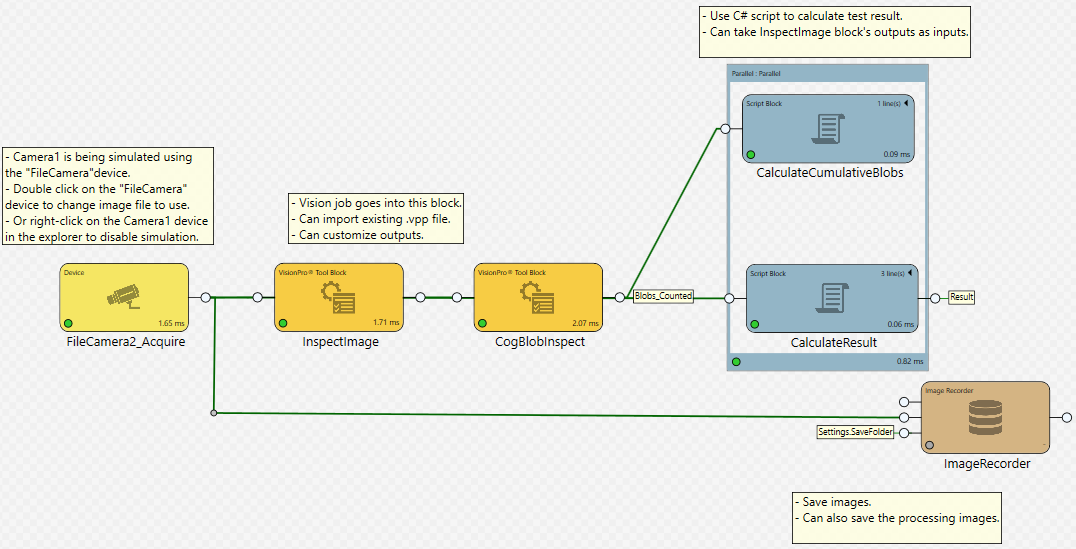
Task: Select the Parallel container header
Action: 827,73
